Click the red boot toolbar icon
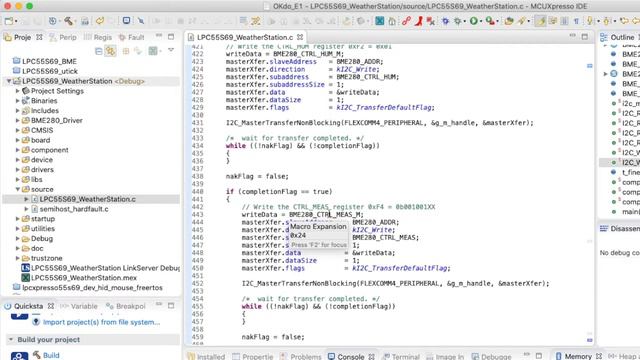 click(418, 21)
